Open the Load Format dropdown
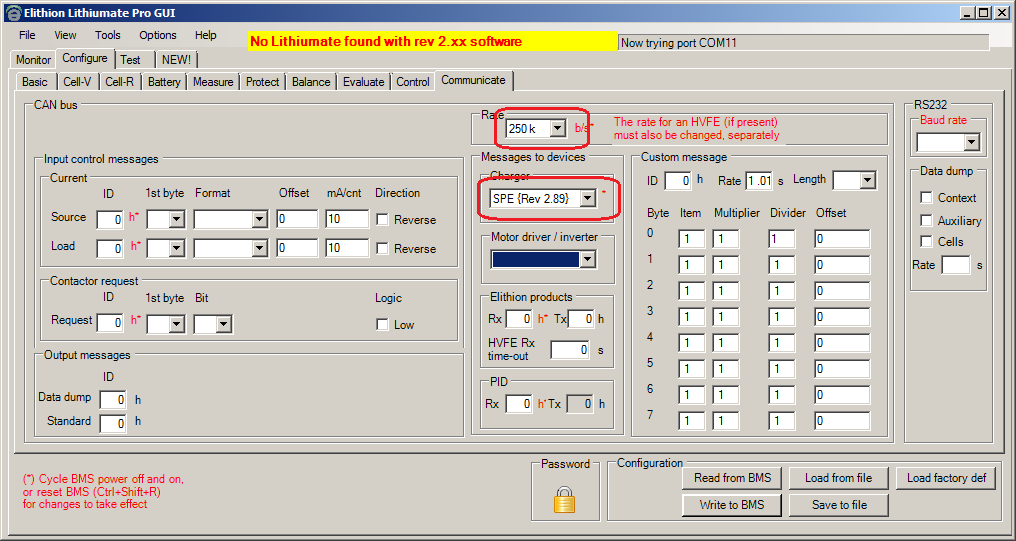 (260, 247)
